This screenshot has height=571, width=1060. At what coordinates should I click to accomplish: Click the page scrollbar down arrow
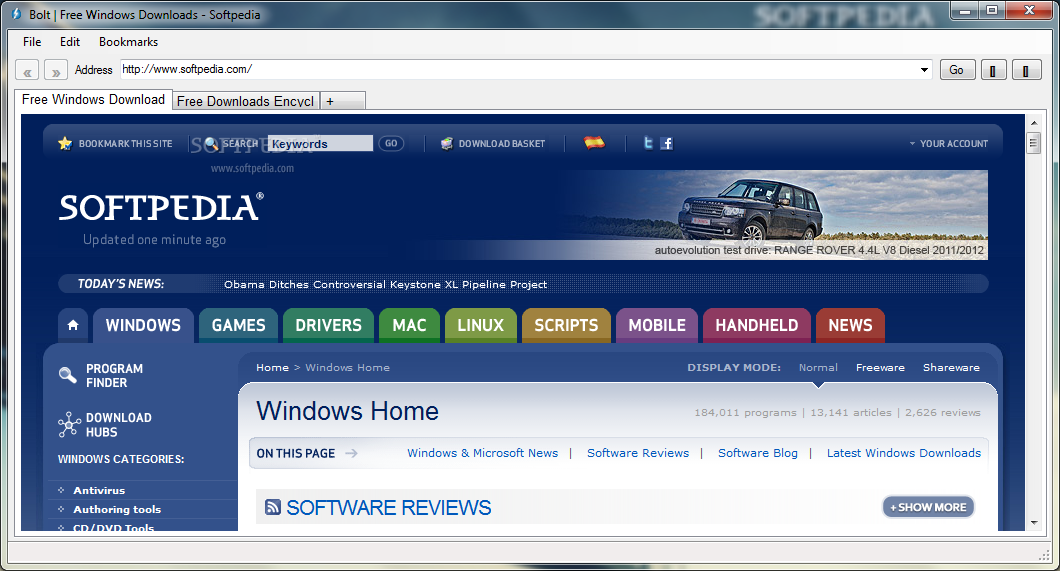pyautogui.click(x=1034, y=523)
